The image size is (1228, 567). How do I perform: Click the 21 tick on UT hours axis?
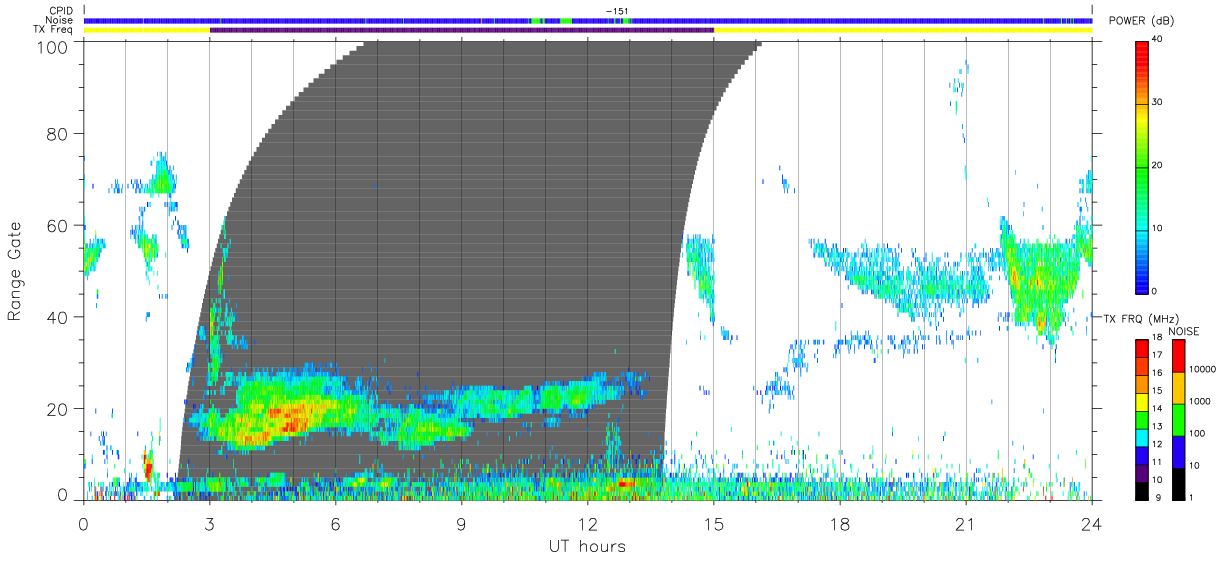[966, 524]
